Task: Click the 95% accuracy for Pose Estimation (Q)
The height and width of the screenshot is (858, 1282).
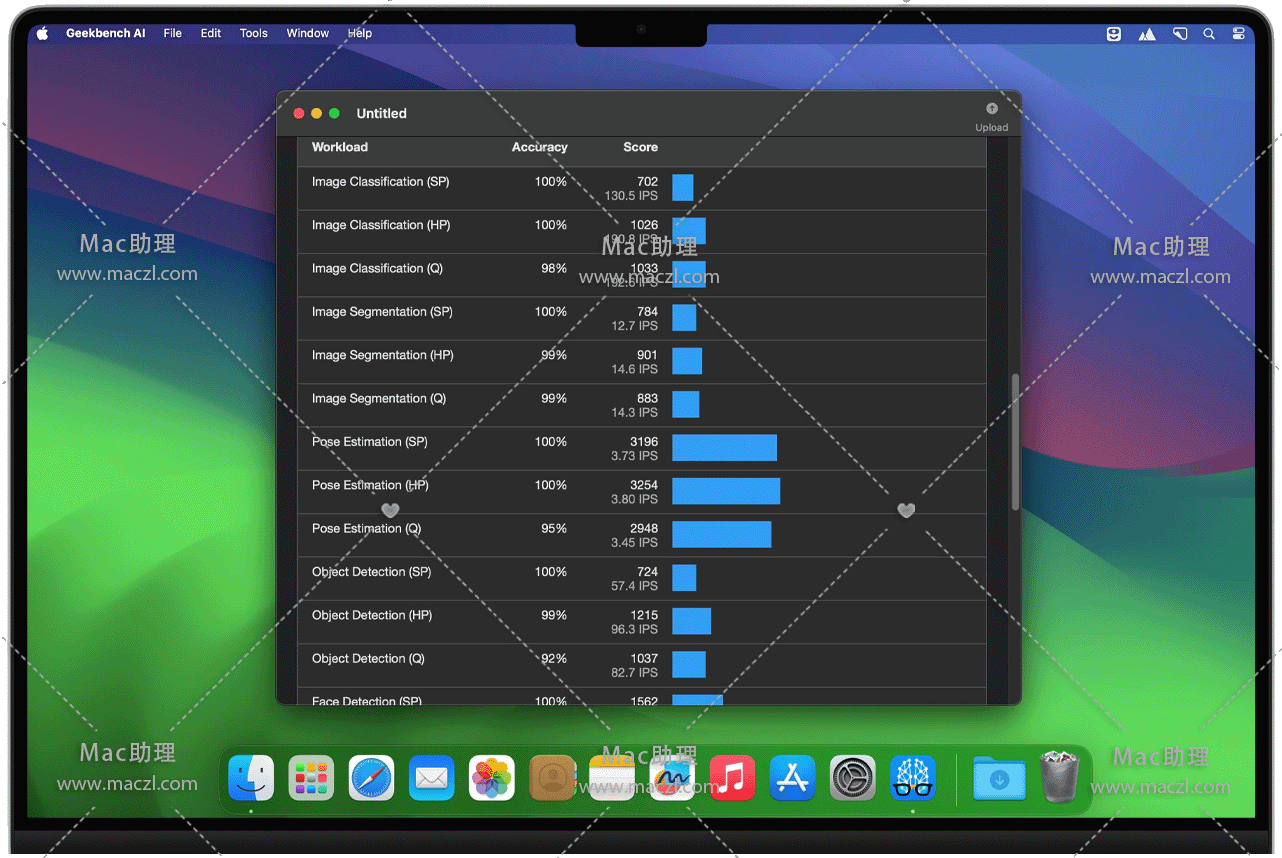Action: coord(554,528)
